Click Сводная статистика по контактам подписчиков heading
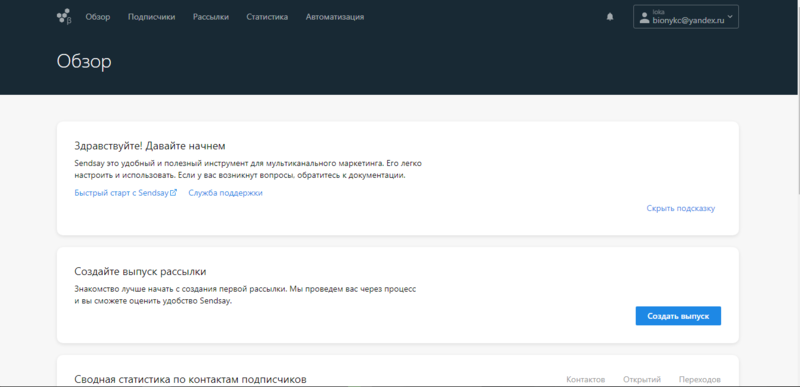The image size is (800, 387). [x=190, y=379]
